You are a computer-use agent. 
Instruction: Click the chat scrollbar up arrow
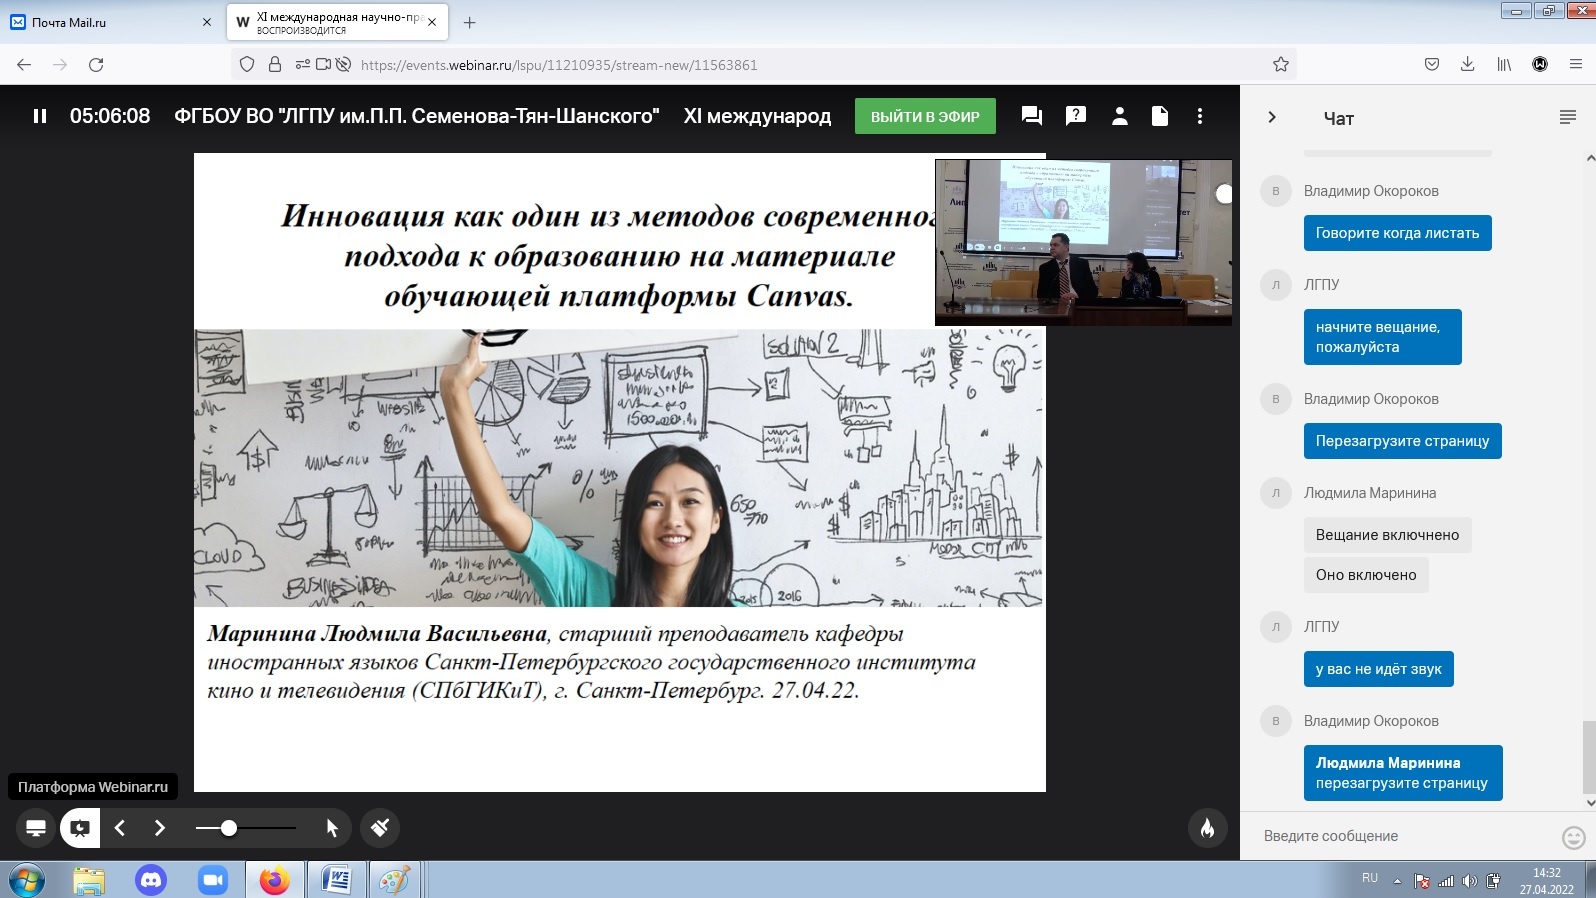click(x=1590, y=158)
